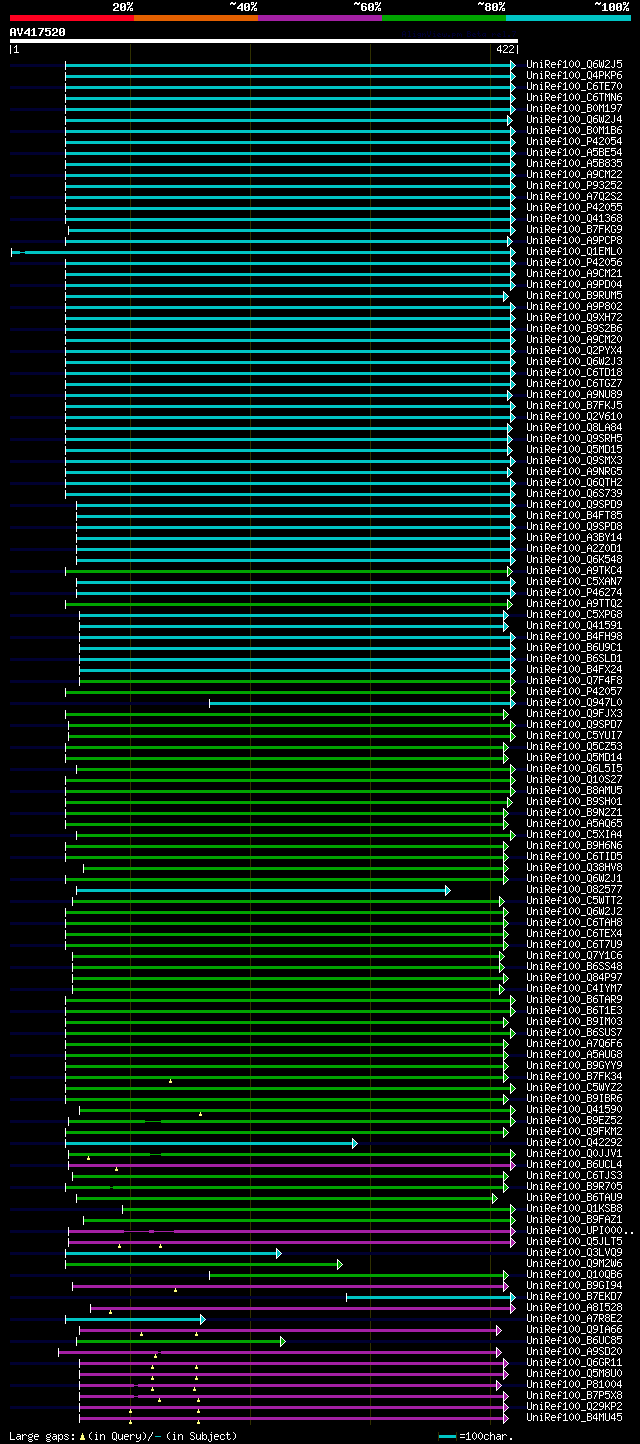640x1444 pixels.
Task: Select hit label UniRef100_C6TGZ7
Action: click(574, 383)
